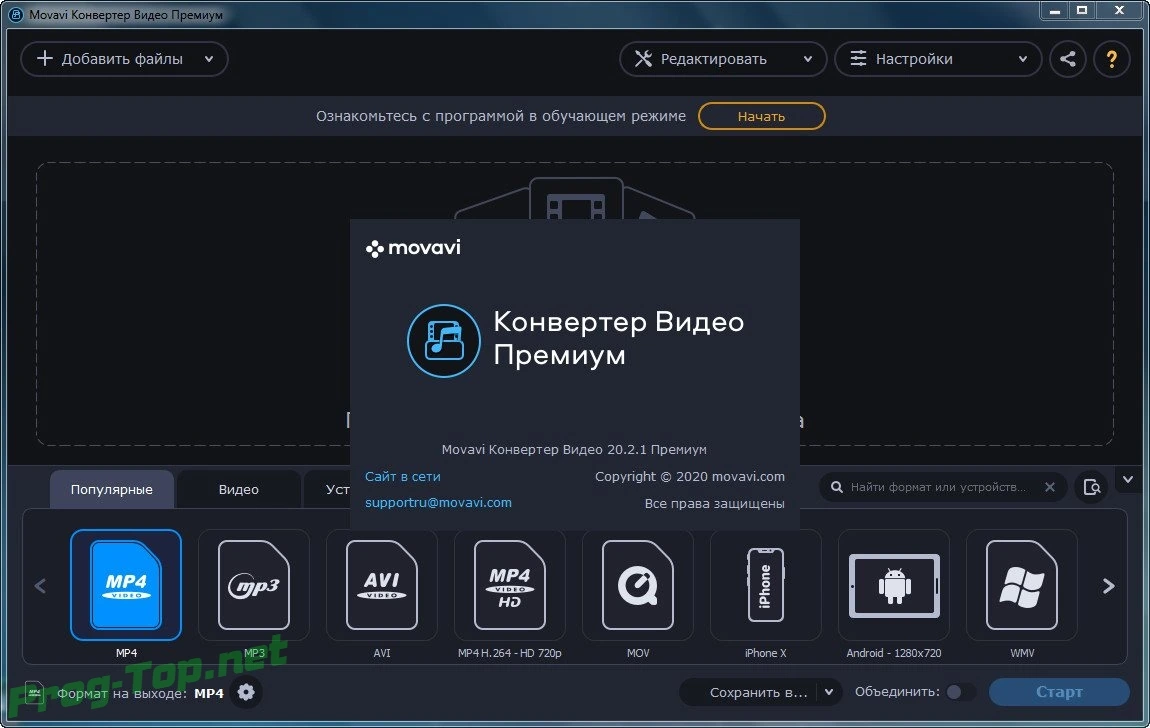Switch to the Популярные tab
The height and width of the screenshot is (728, 1150).
point(111,489)
